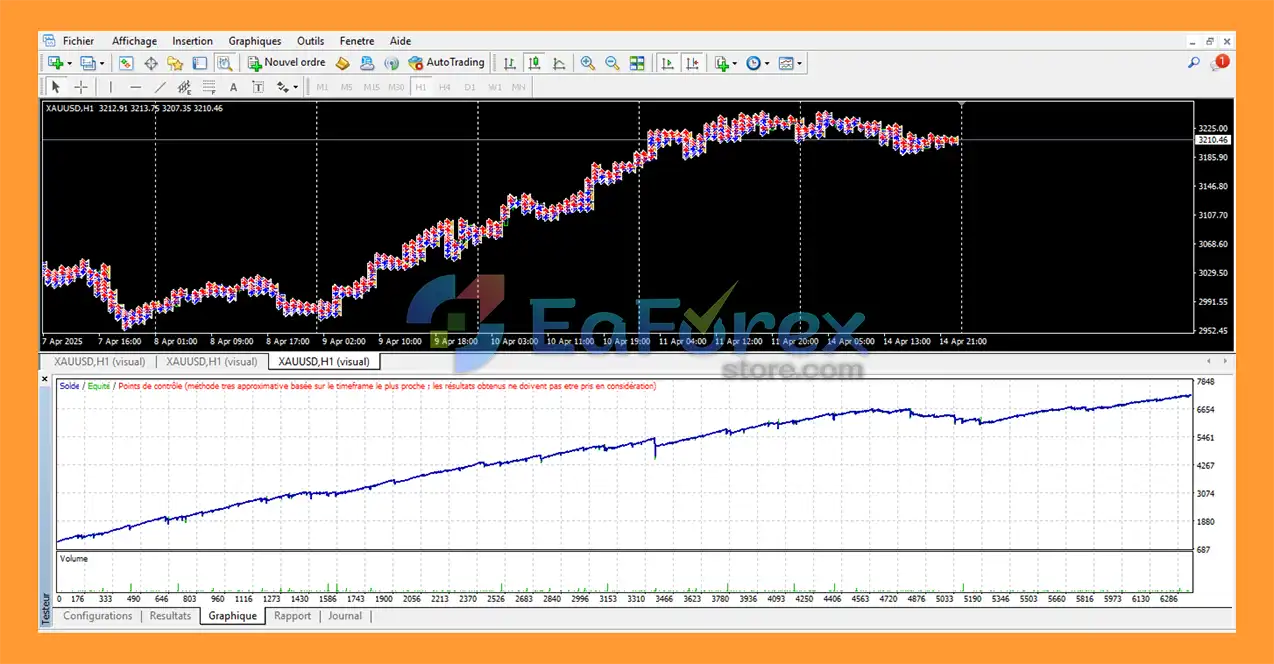The height and width of the screenshot is (664, 1274).
Task: Toggle the chart auto scroll option
Action: [666, 63]
